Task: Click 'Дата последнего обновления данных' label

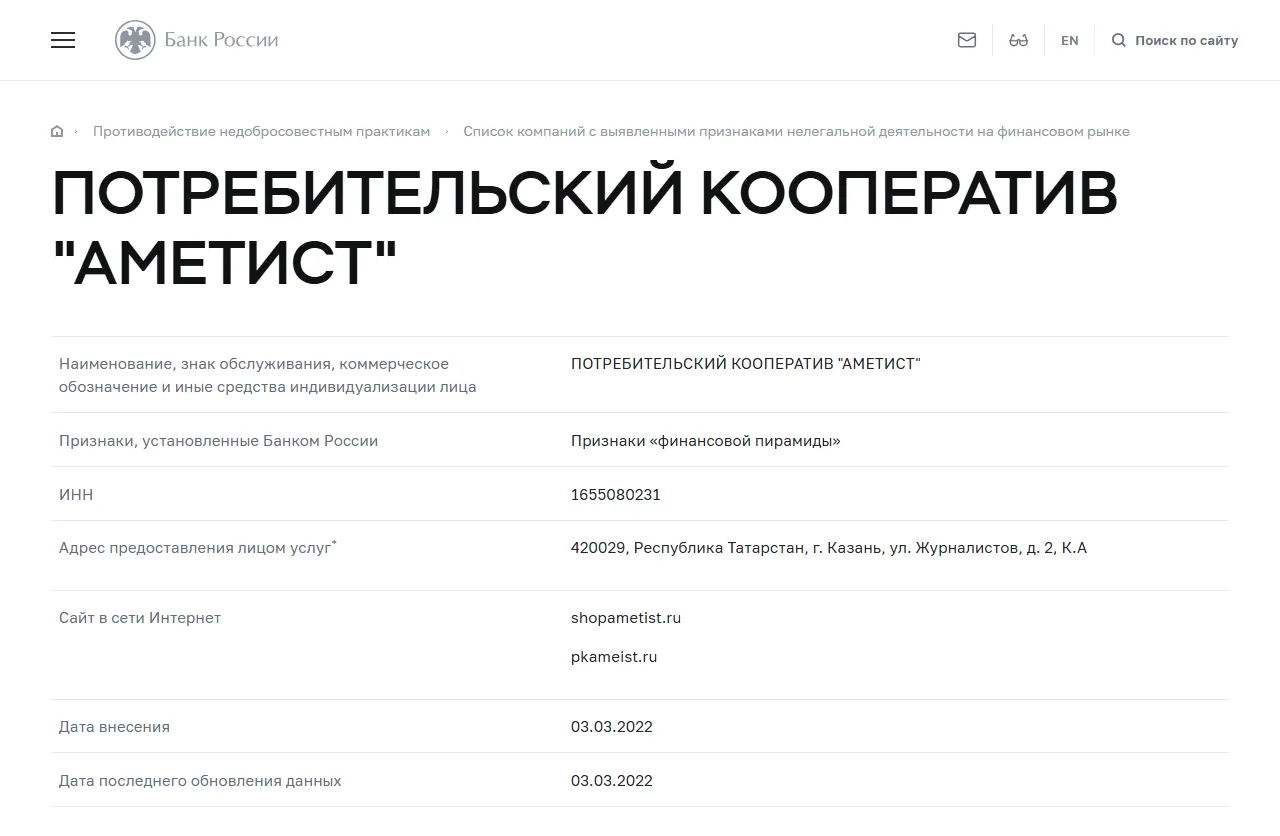Action: click(200, 781)
